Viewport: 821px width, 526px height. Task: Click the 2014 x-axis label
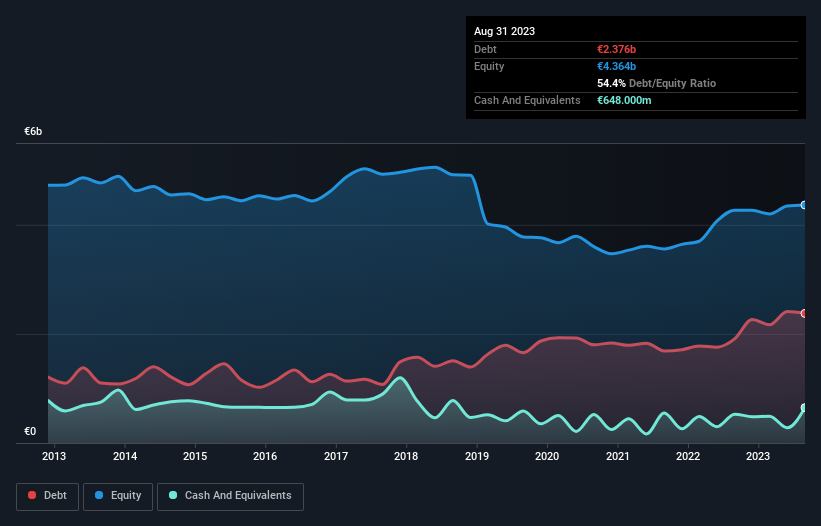click(x=125, y=456)
